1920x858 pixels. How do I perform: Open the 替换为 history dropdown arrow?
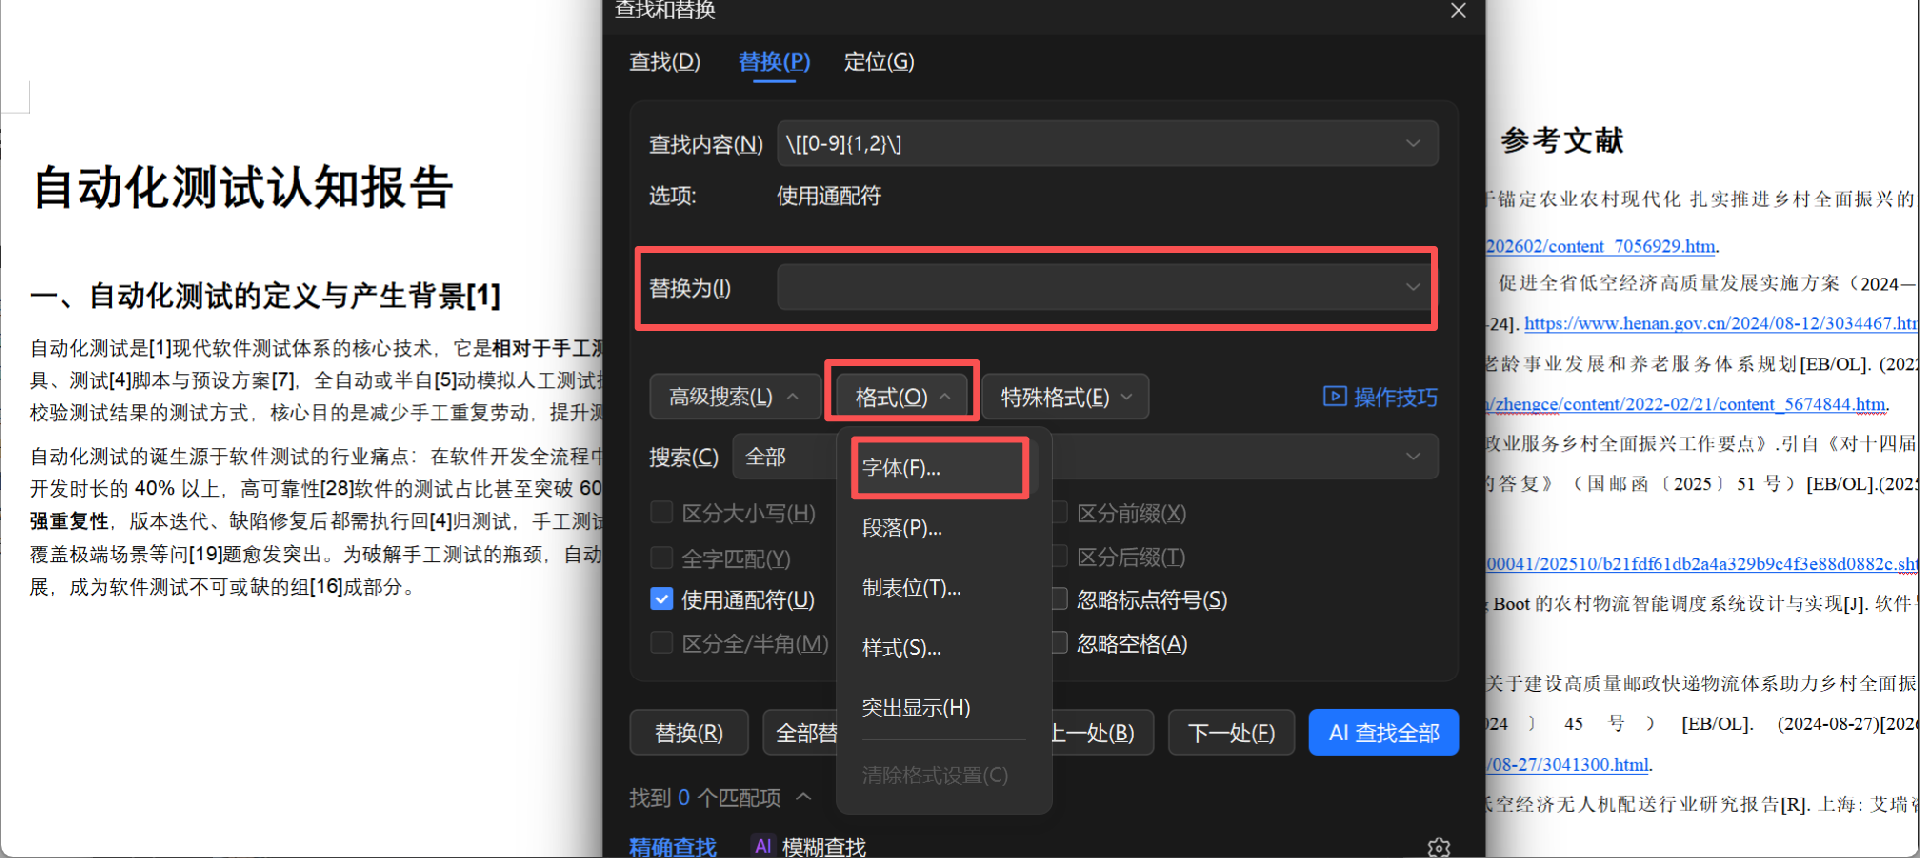(x=1413, y=287)
